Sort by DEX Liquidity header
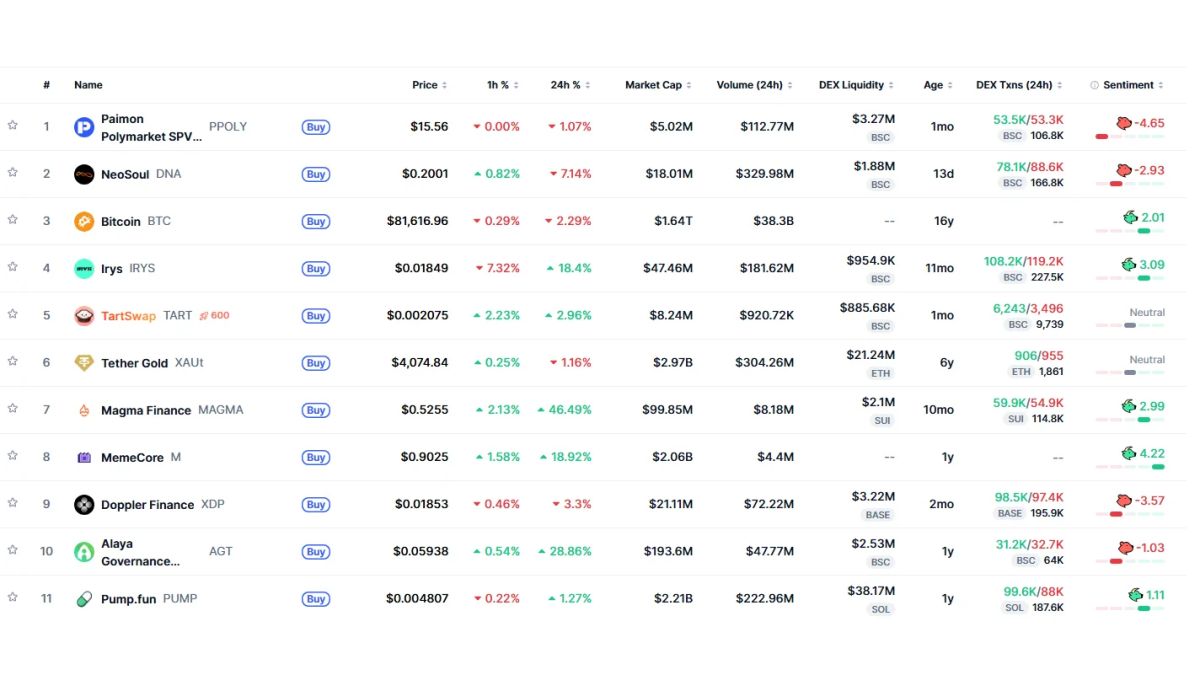The height and width of the screenshot is (675, 1200). 856,85
